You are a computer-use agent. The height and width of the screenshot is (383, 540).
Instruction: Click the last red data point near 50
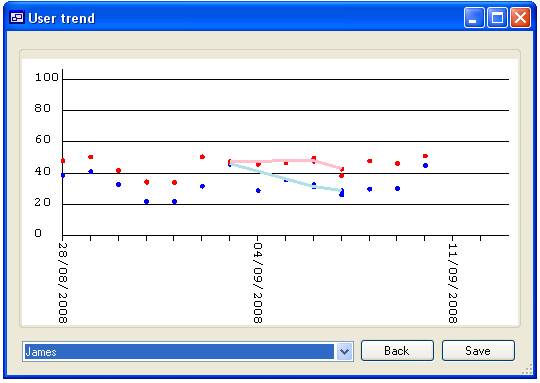pyautogui.click(x=425, y=156)
